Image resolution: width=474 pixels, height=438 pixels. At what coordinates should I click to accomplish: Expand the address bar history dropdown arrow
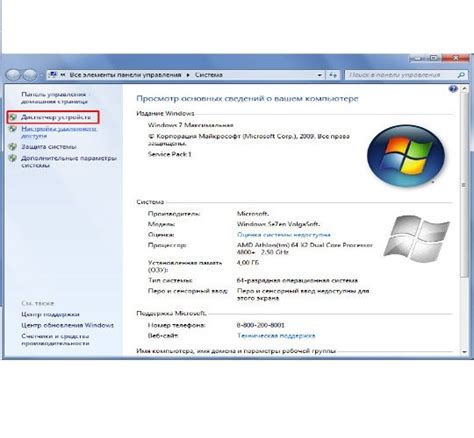(320, 75)
